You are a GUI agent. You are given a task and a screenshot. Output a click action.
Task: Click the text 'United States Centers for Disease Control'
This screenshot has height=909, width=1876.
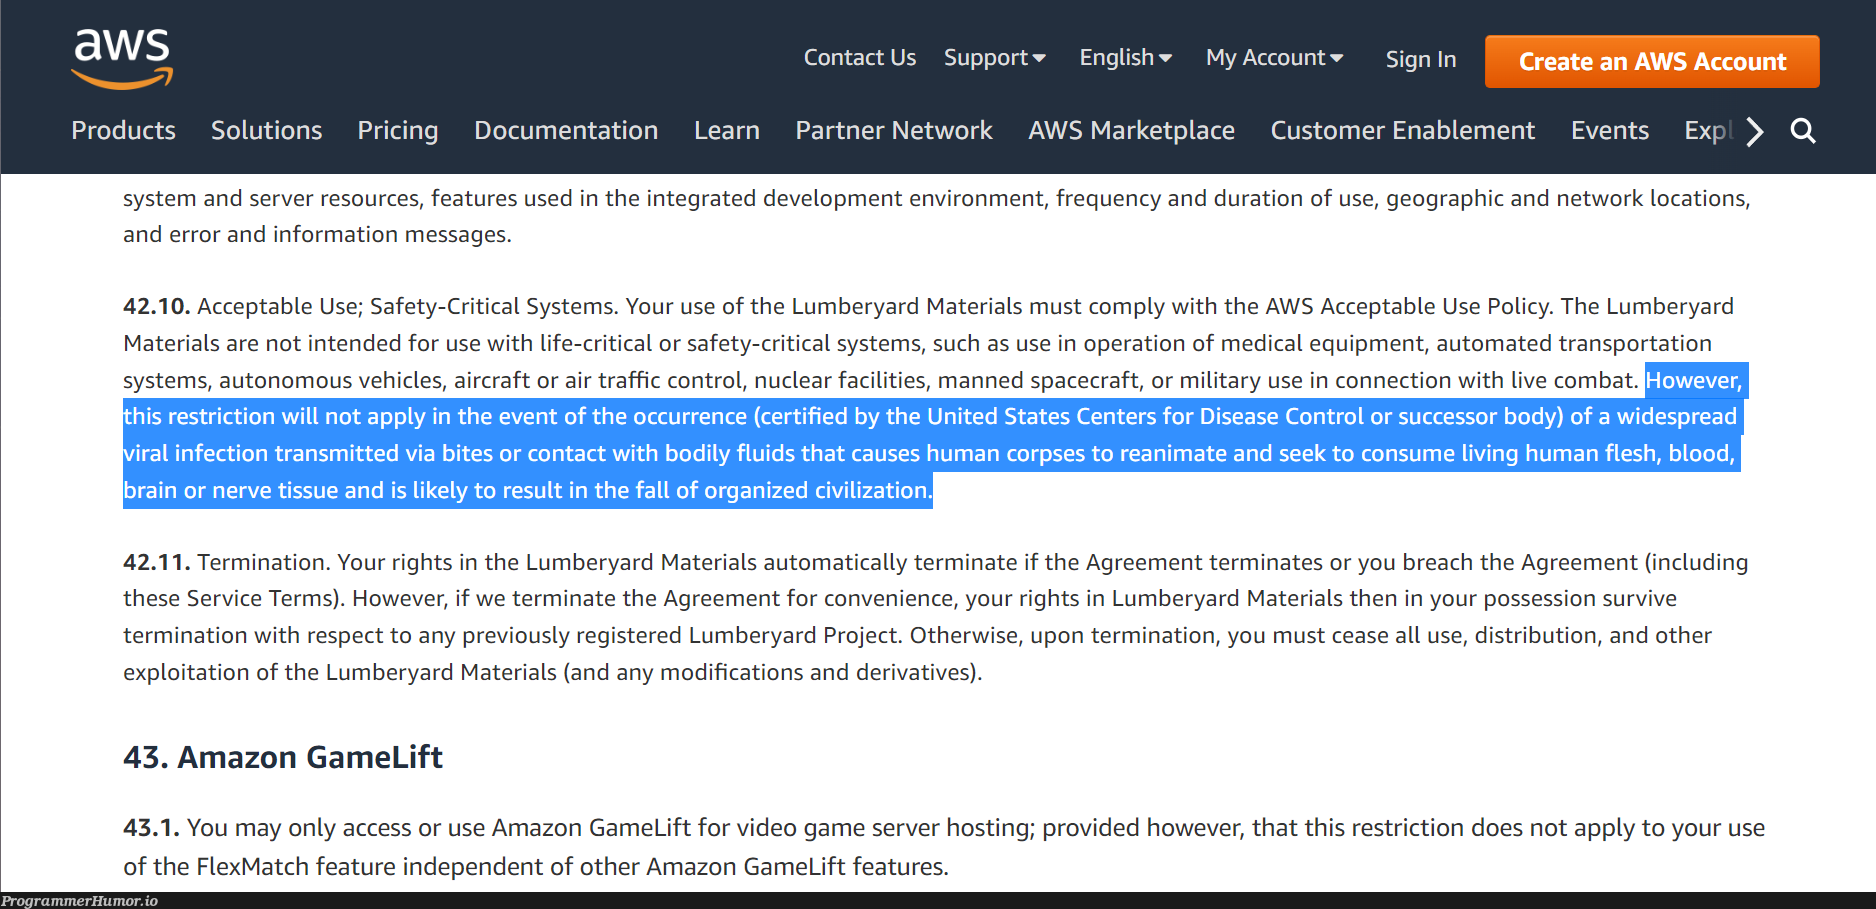click(x=1146, y=416)
